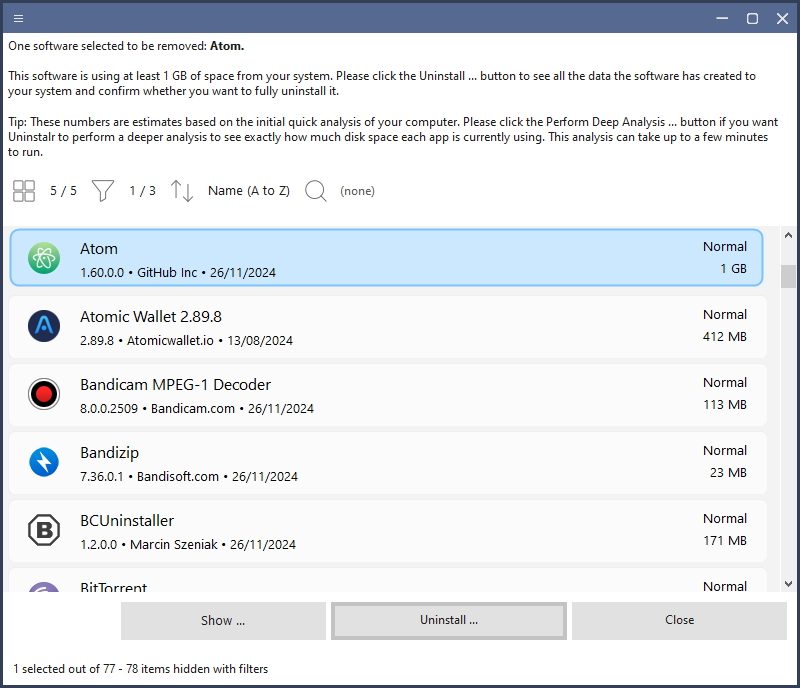Image resolution: width=800 pixels, height=688 pixels.
Task: Click the BCUninstaller app icon
Action: [x=44, y=530]
